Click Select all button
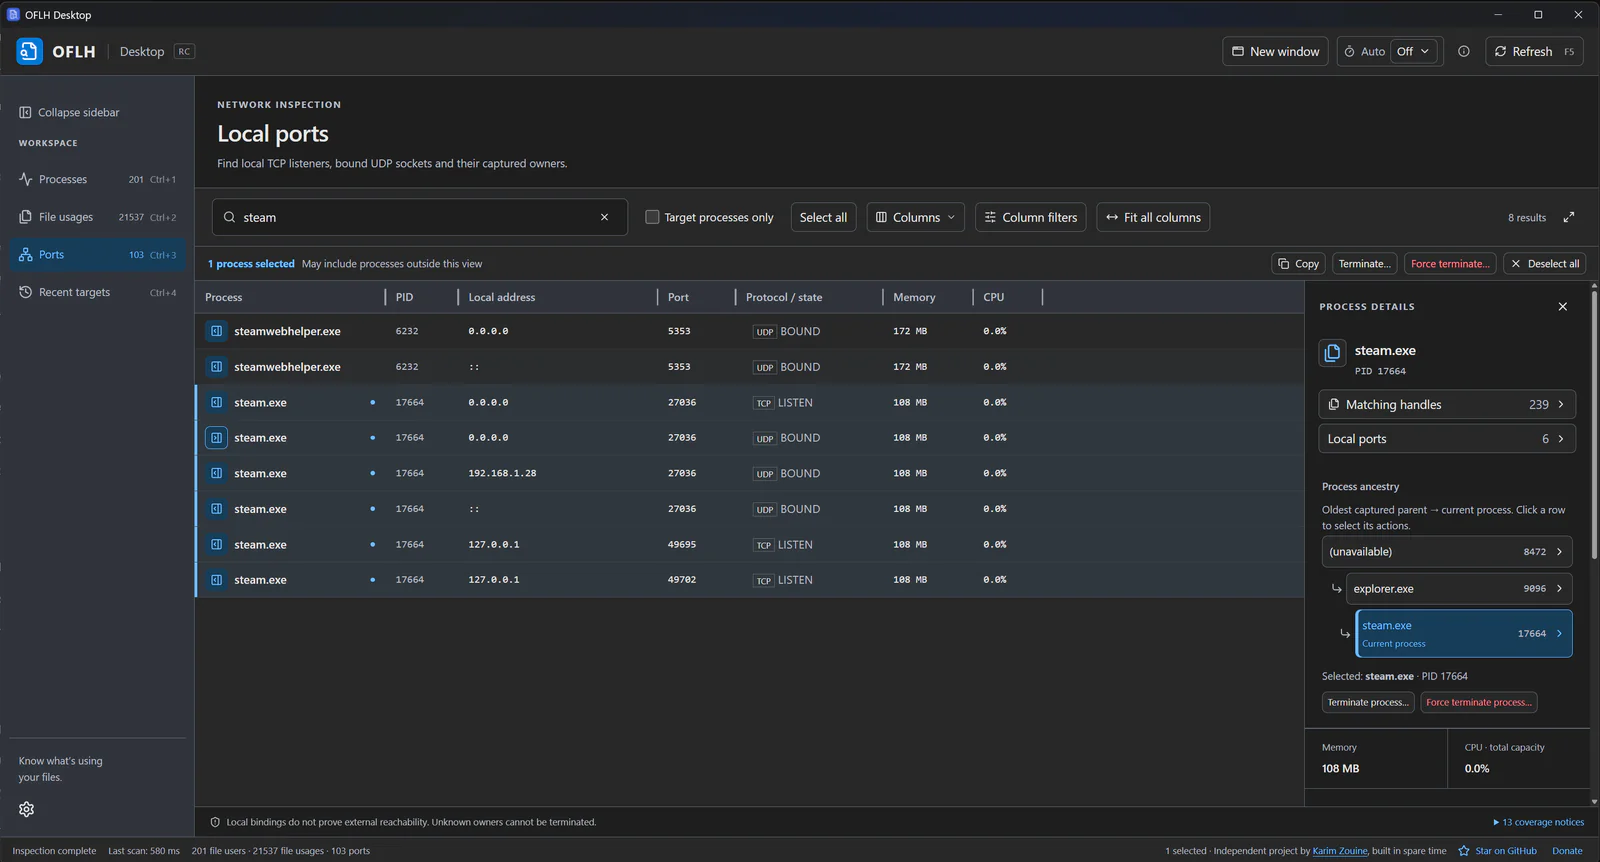The height and width of the screenshot is (862, 1600). (823, 217)
